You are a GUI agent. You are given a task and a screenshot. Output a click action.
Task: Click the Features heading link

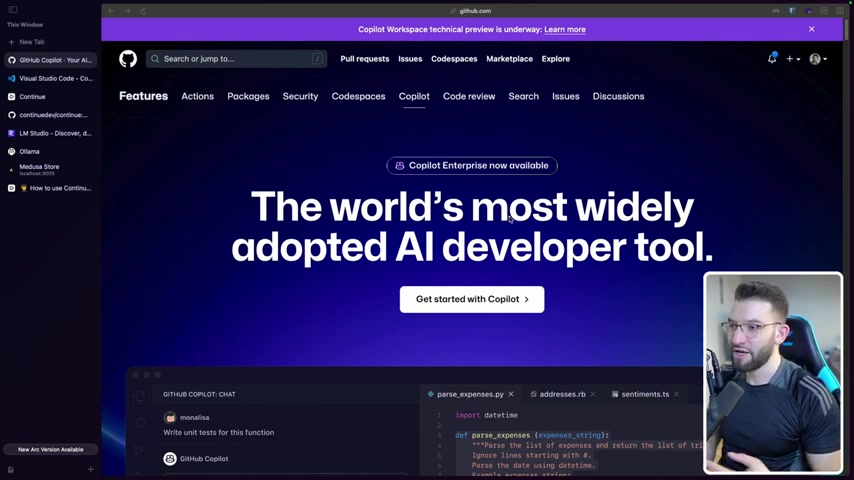tap(143, 96)
